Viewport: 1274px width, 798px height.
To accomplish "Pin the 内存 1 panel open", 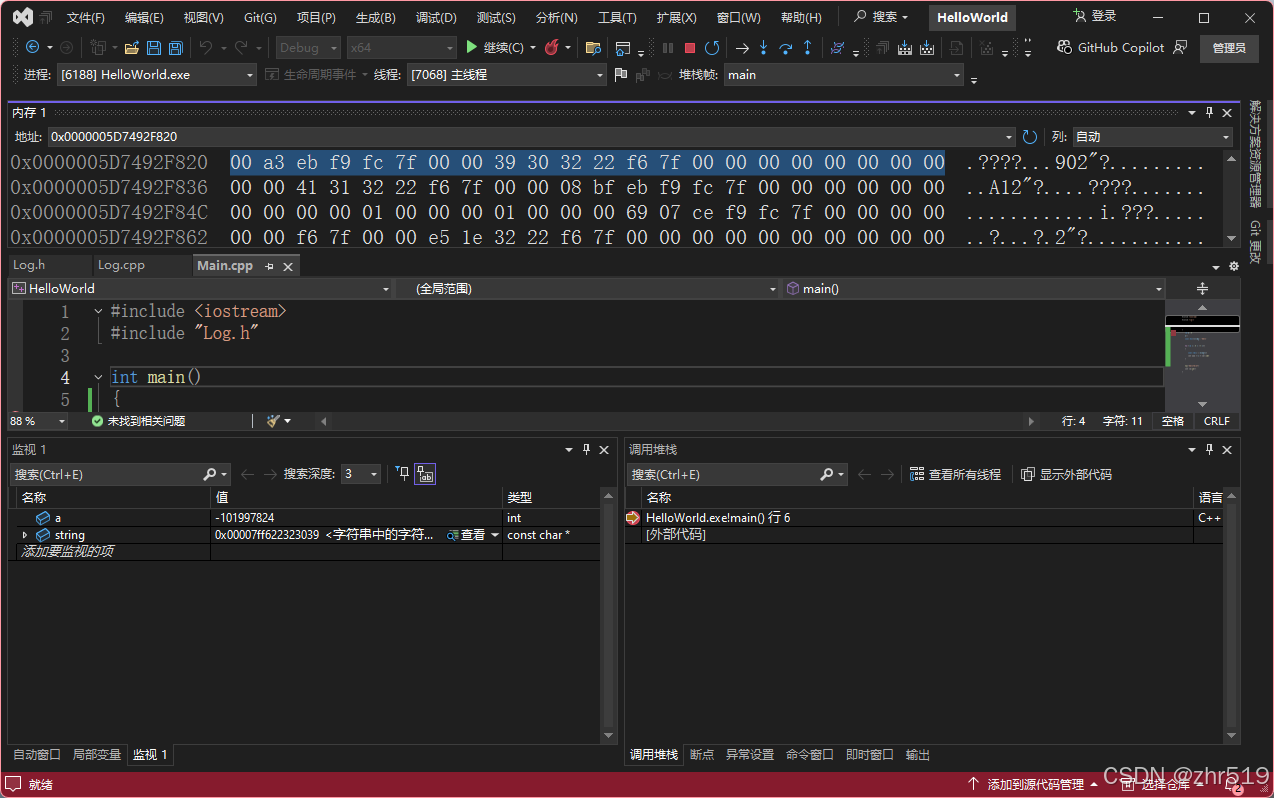I will tap(1211, 112).
